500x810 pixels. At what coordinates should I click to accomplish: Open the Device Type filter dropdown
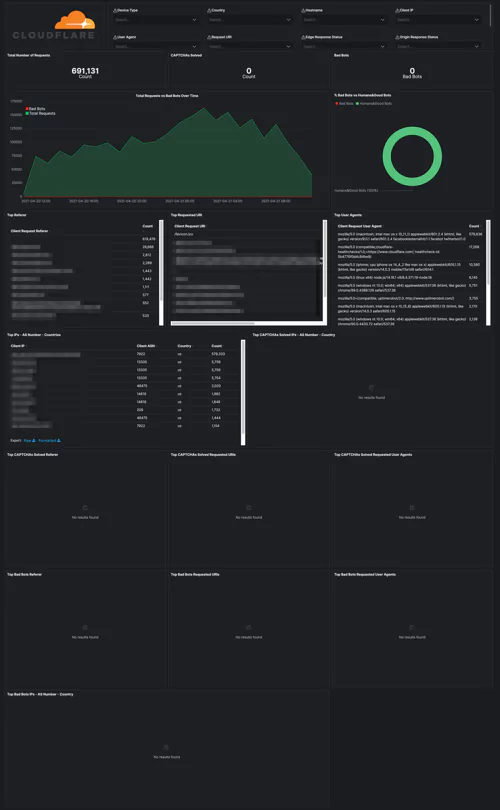(155, 20)
